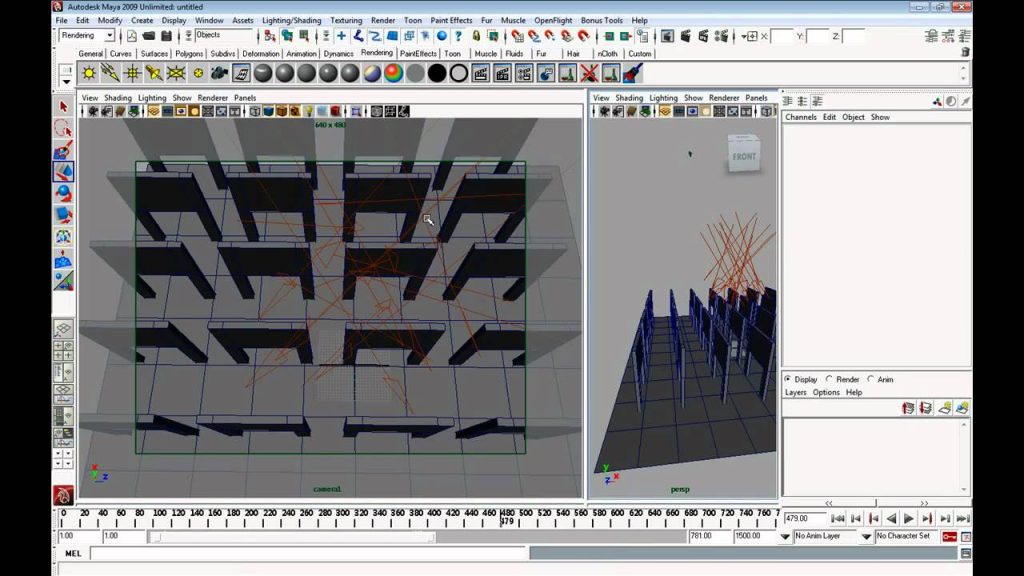Select the Rotate tool in toolbox
1024x576 pixels.
63,193
